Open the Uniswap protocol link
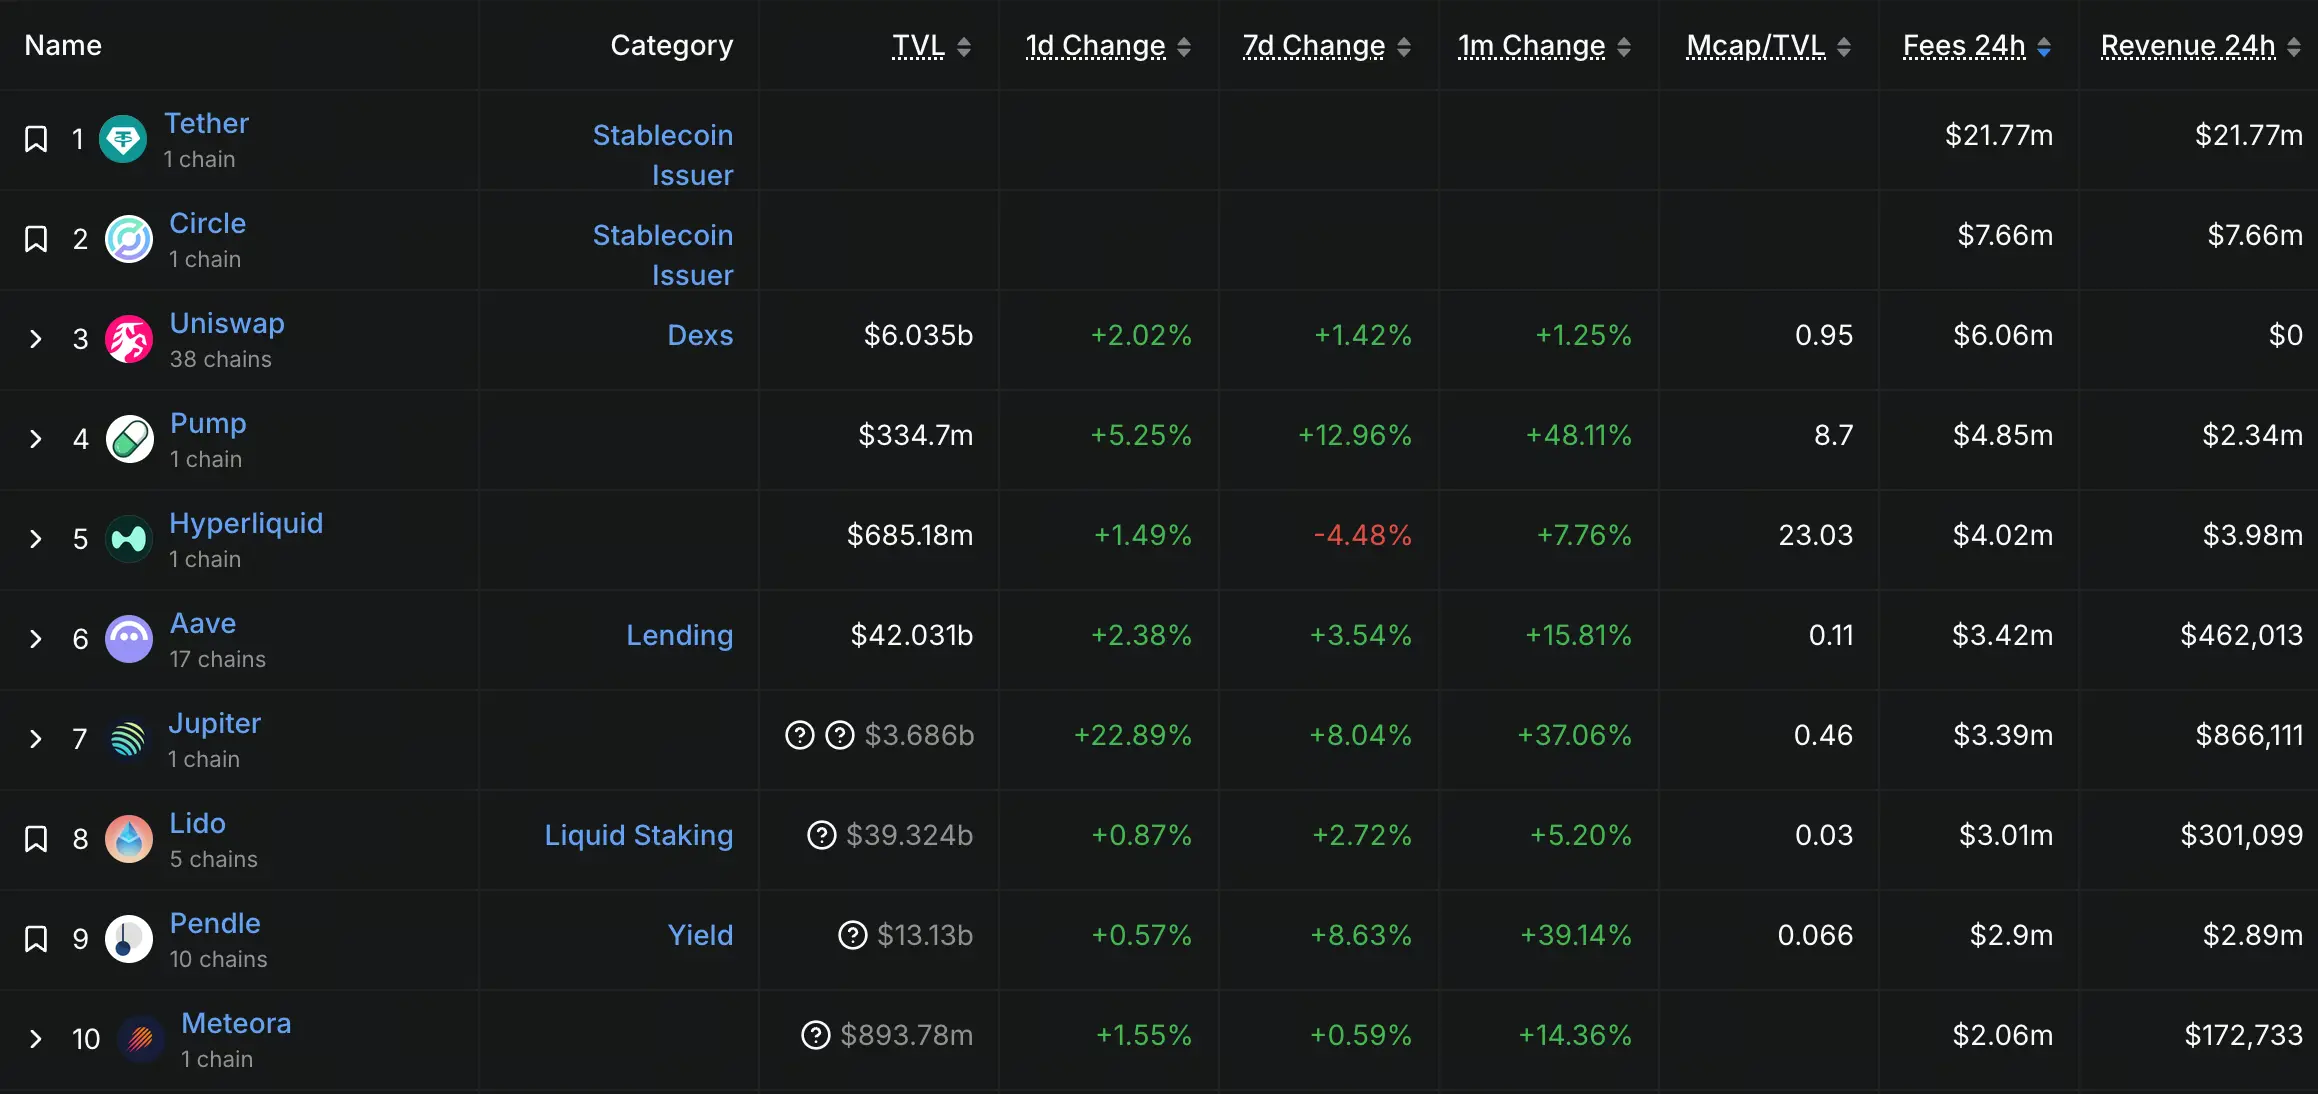 pyautogui.click(x=227, y=323)
